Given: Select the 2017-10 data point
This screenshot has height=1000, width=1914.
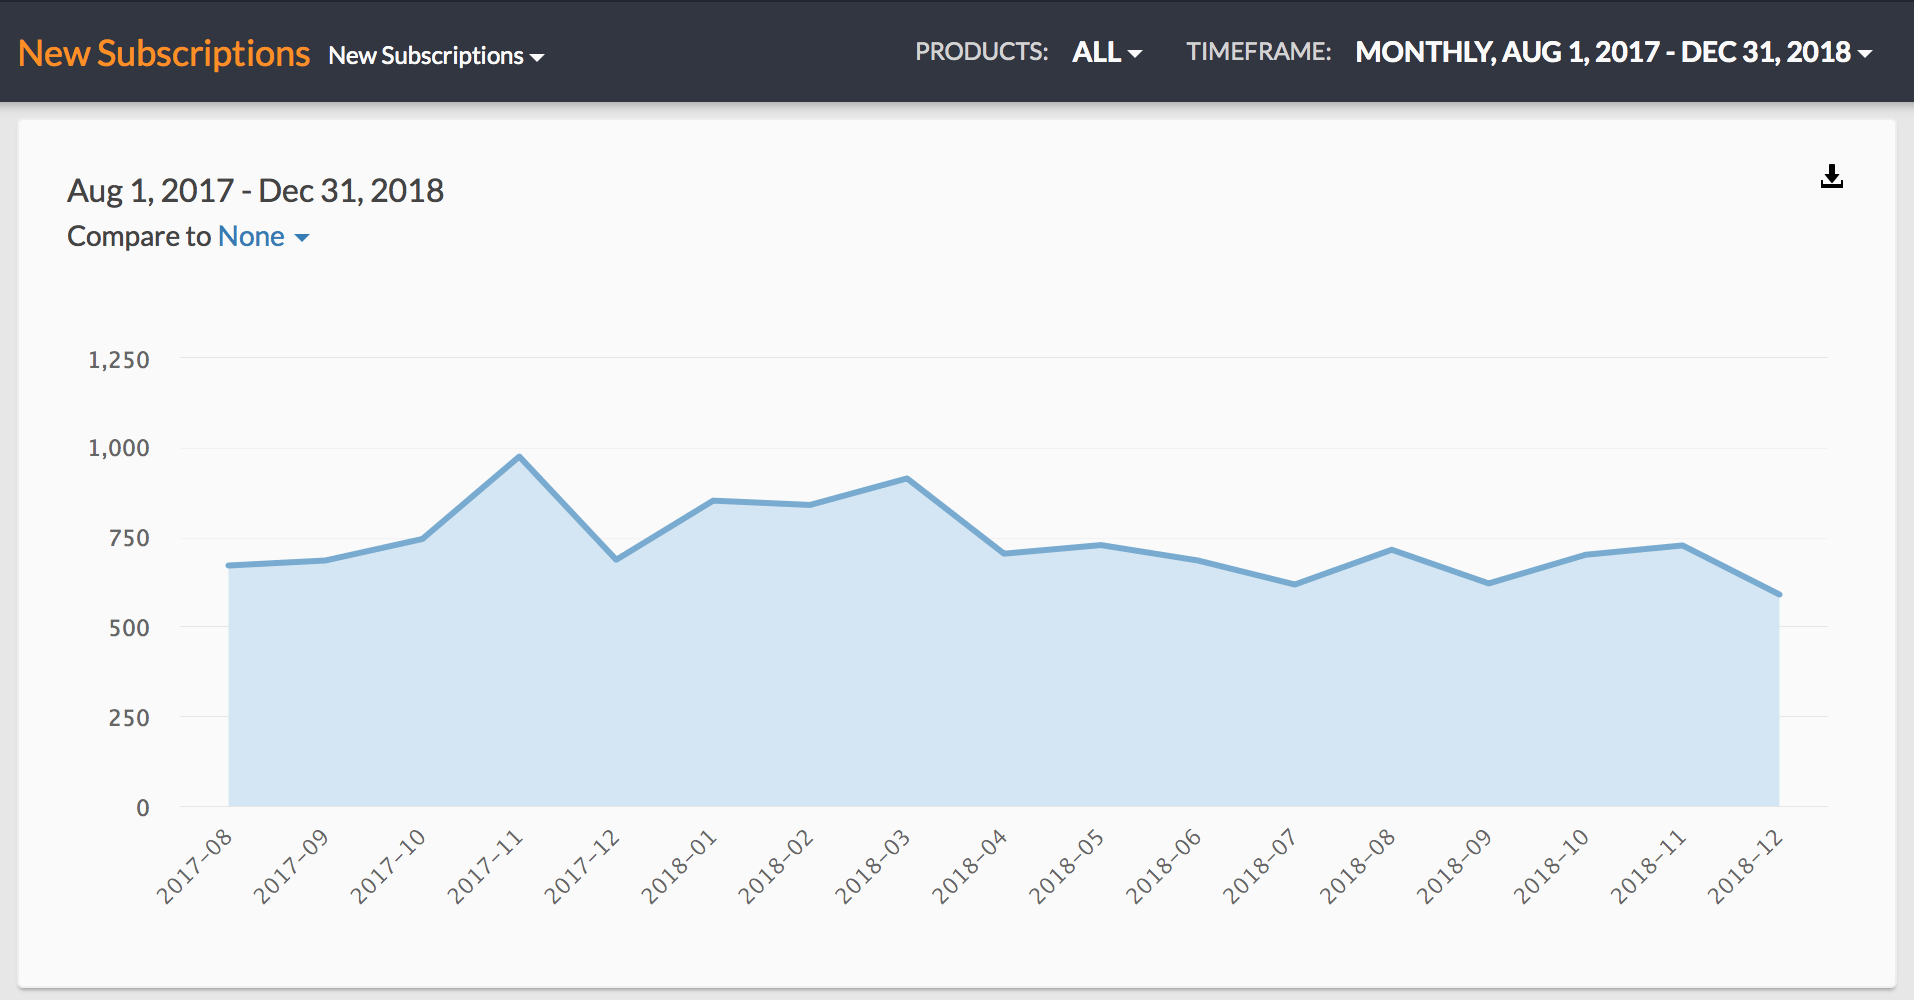Looking at the screenshot, I should pyautogui.click(x=422, y=539).
